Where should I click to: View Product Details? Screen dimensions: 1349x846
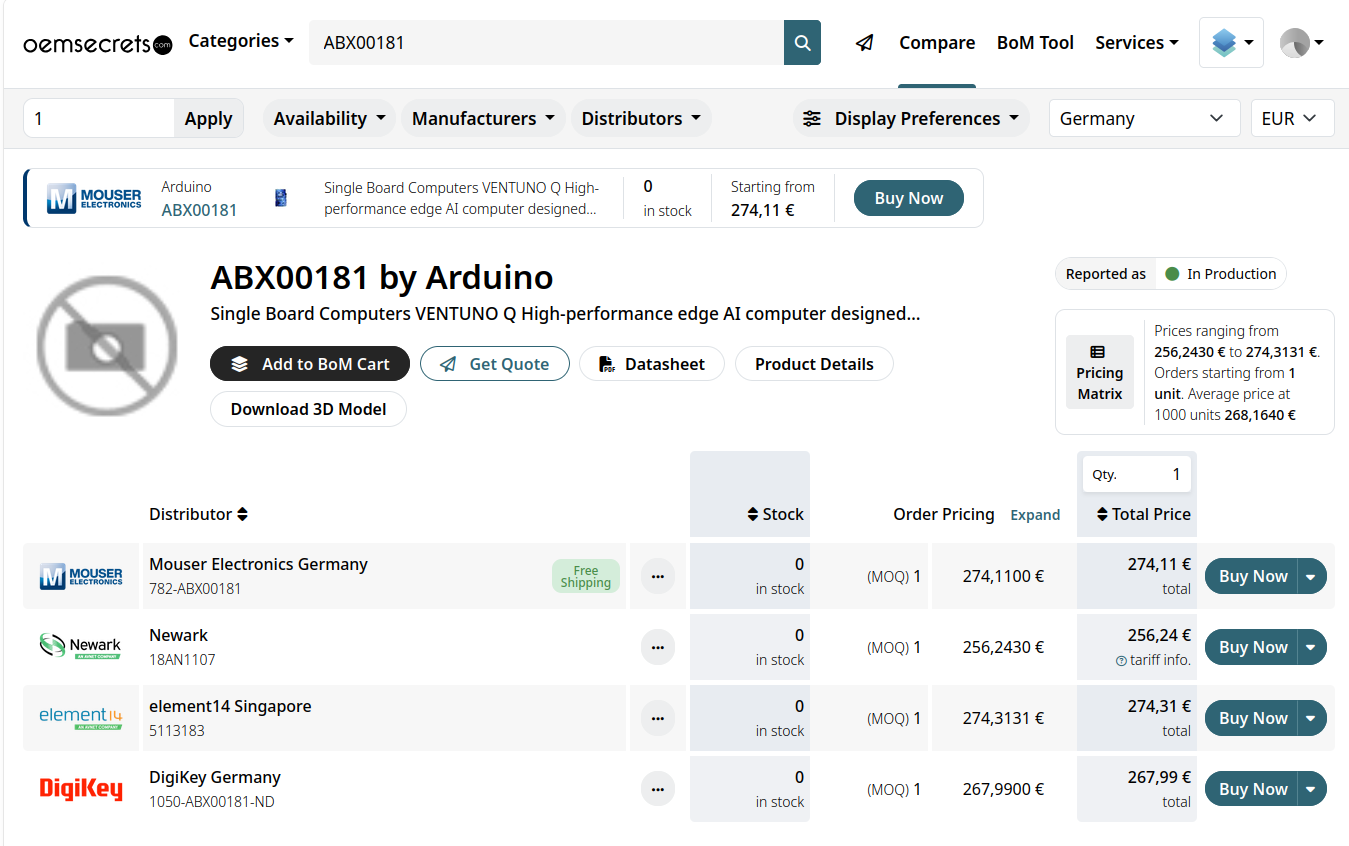pos(814,364)
